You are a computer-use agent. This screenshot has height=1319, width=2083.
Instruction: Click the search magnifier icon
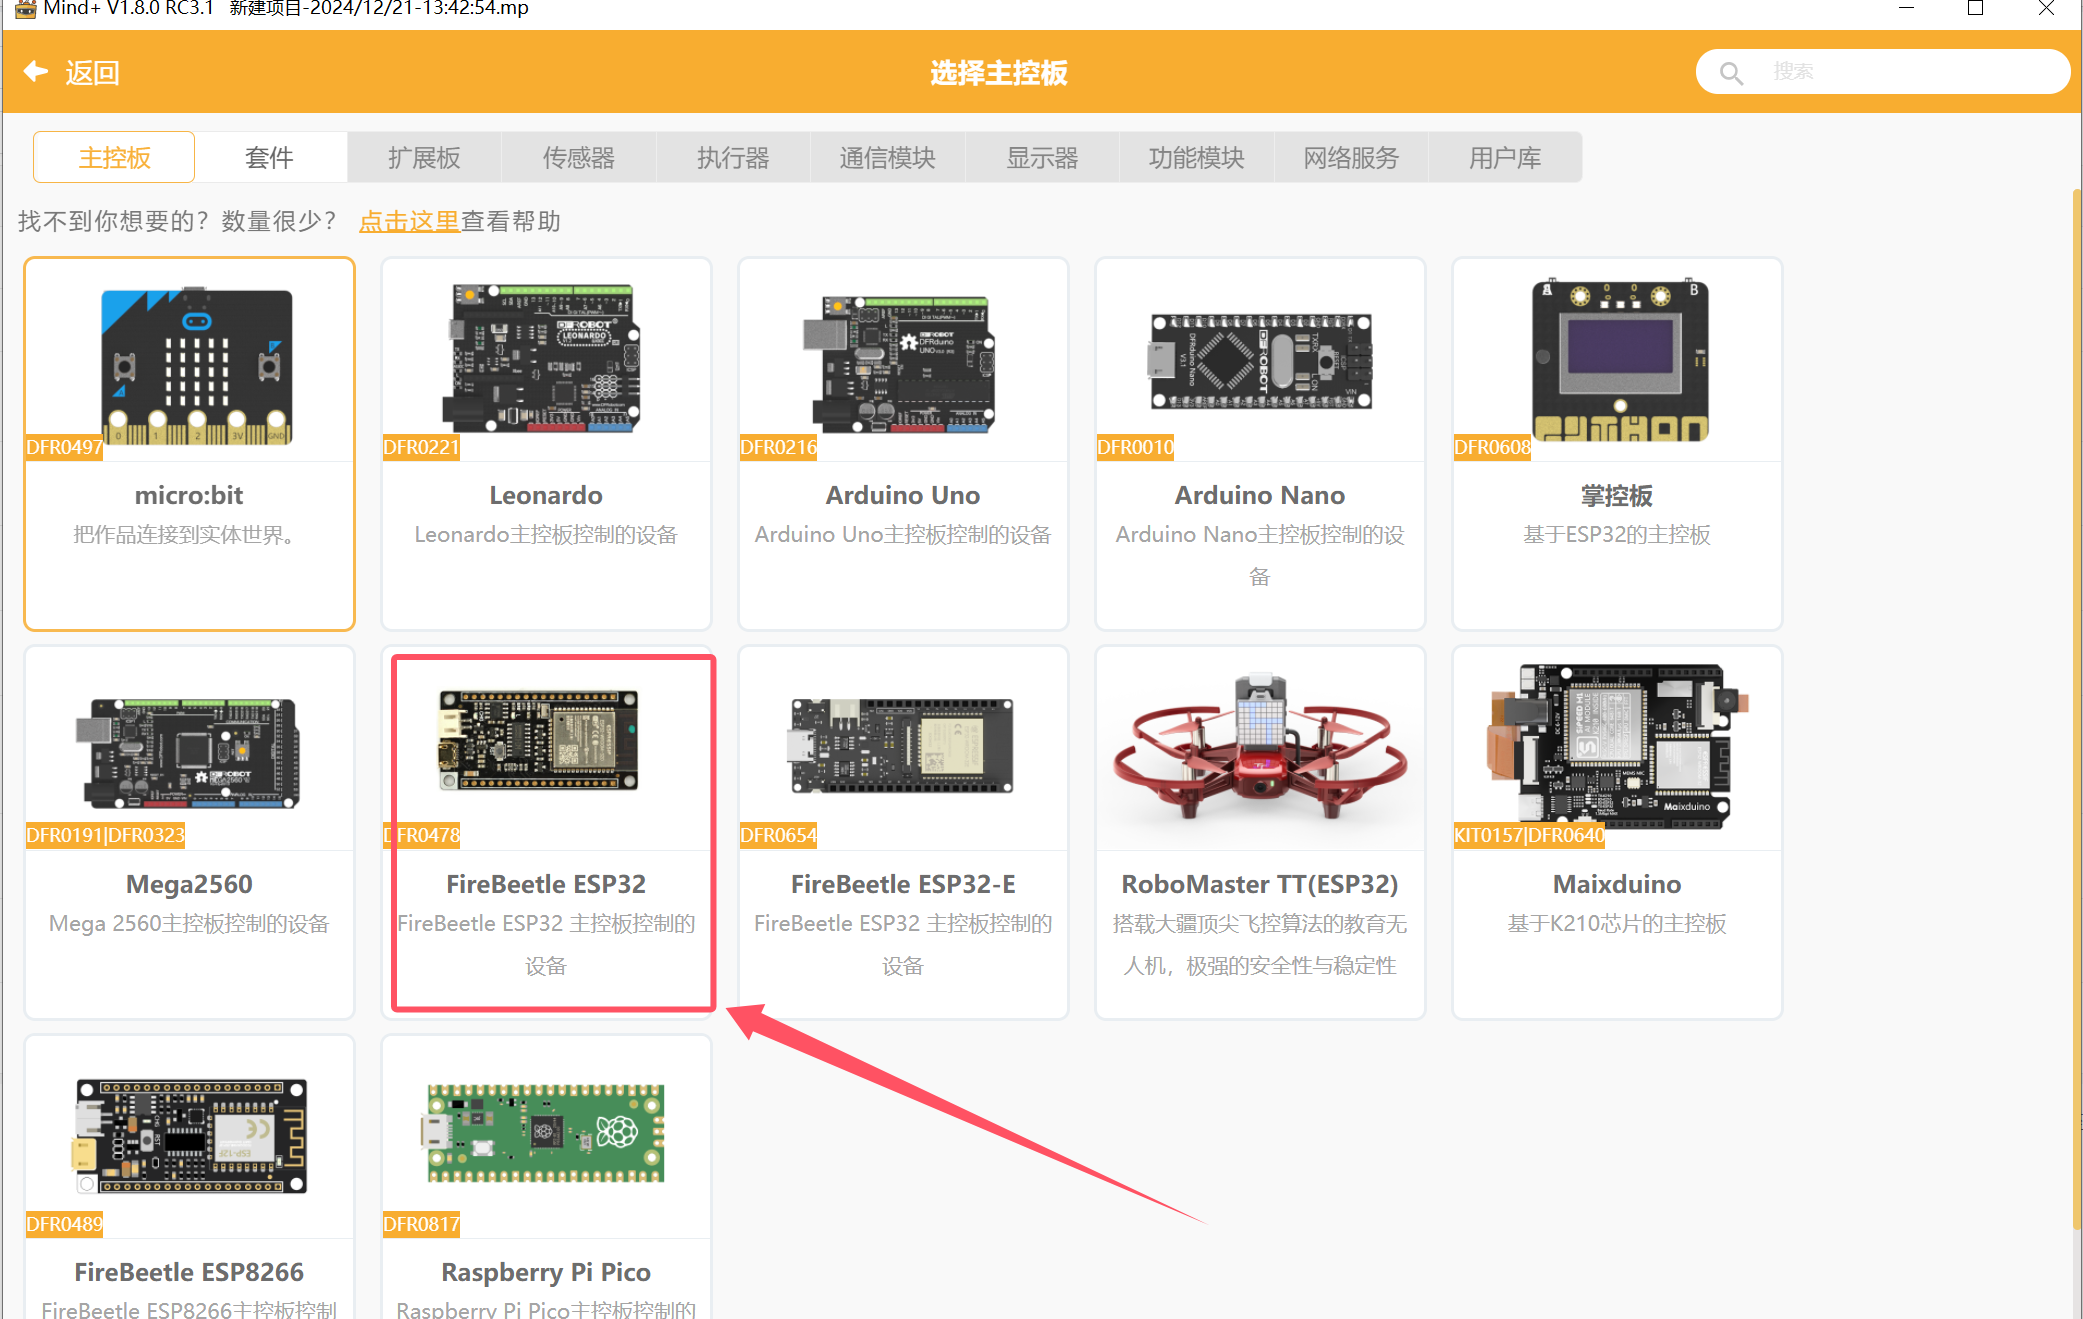[1731, 73]
